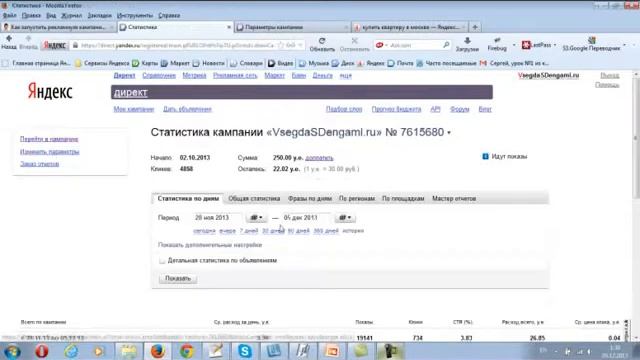Click Дать объявление link
Viewport: 640px width, 360px height.
pyautogui.click(x=187, y=109)
